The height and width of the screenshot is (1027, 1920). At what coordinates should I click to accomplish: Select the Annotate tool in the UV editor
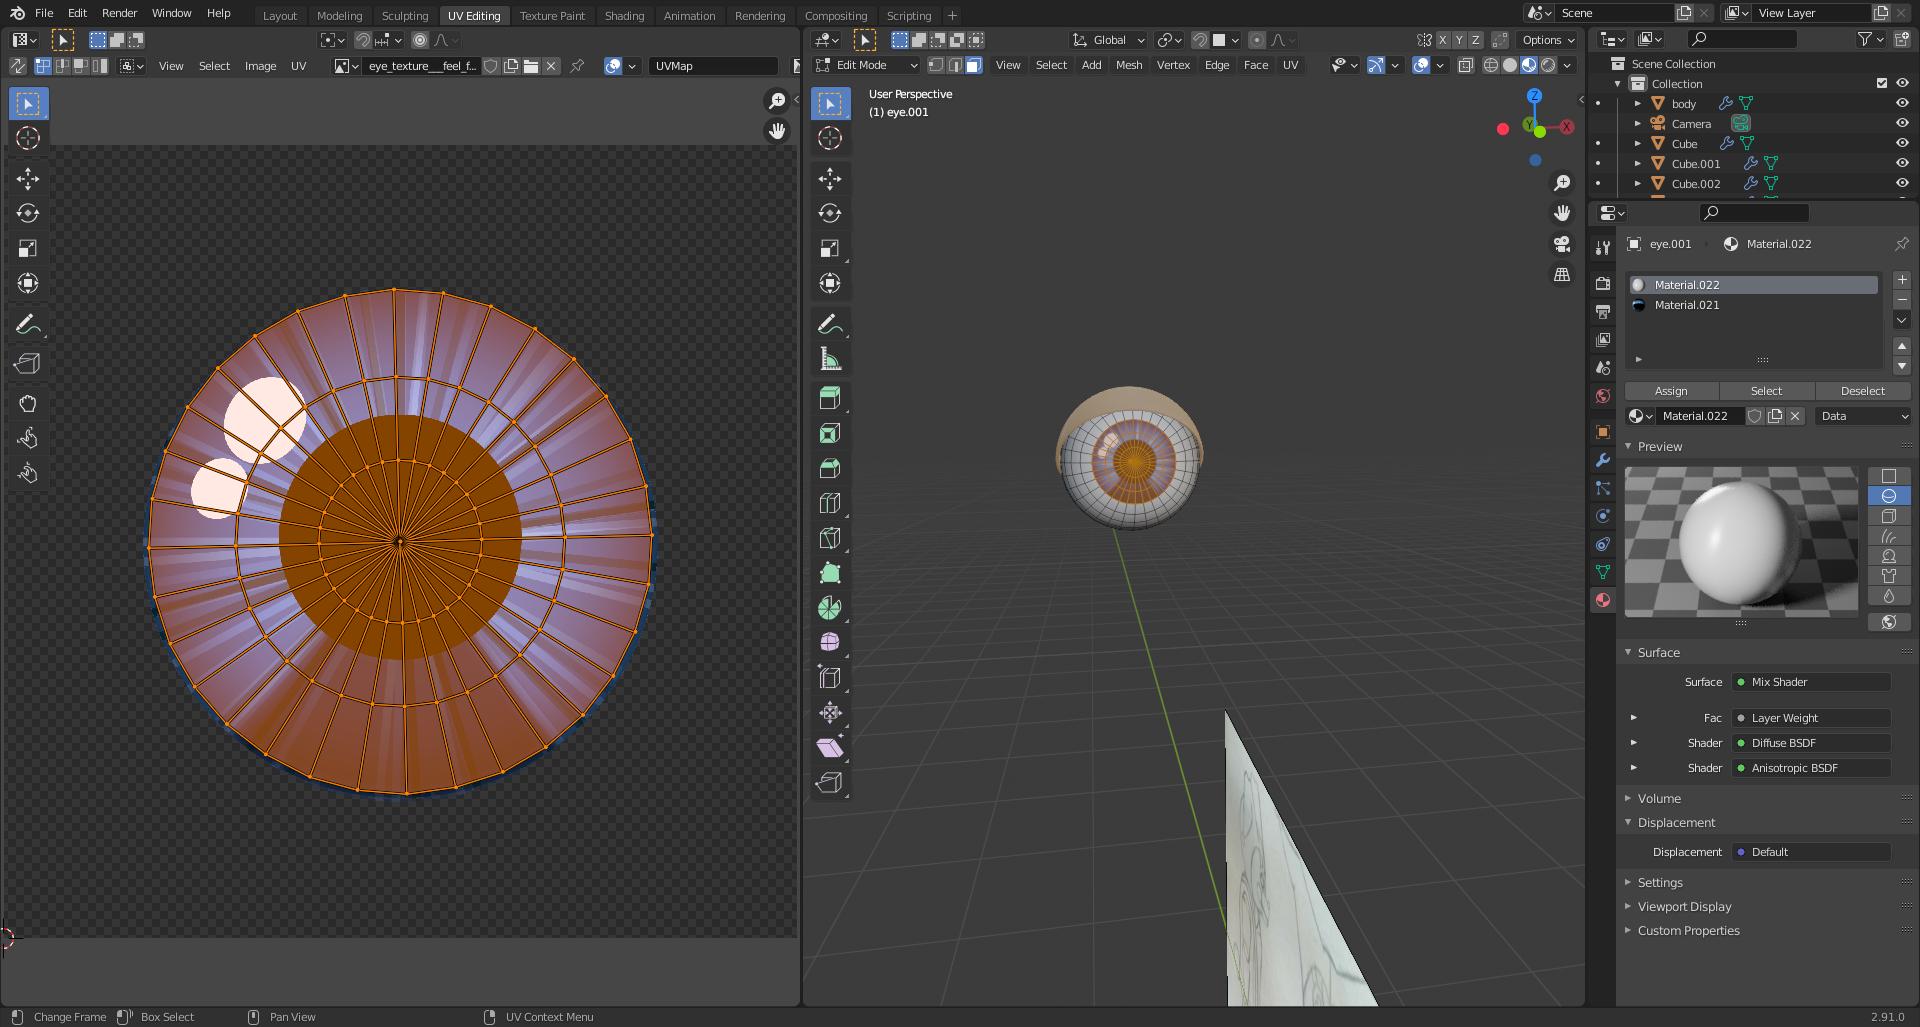28,325
